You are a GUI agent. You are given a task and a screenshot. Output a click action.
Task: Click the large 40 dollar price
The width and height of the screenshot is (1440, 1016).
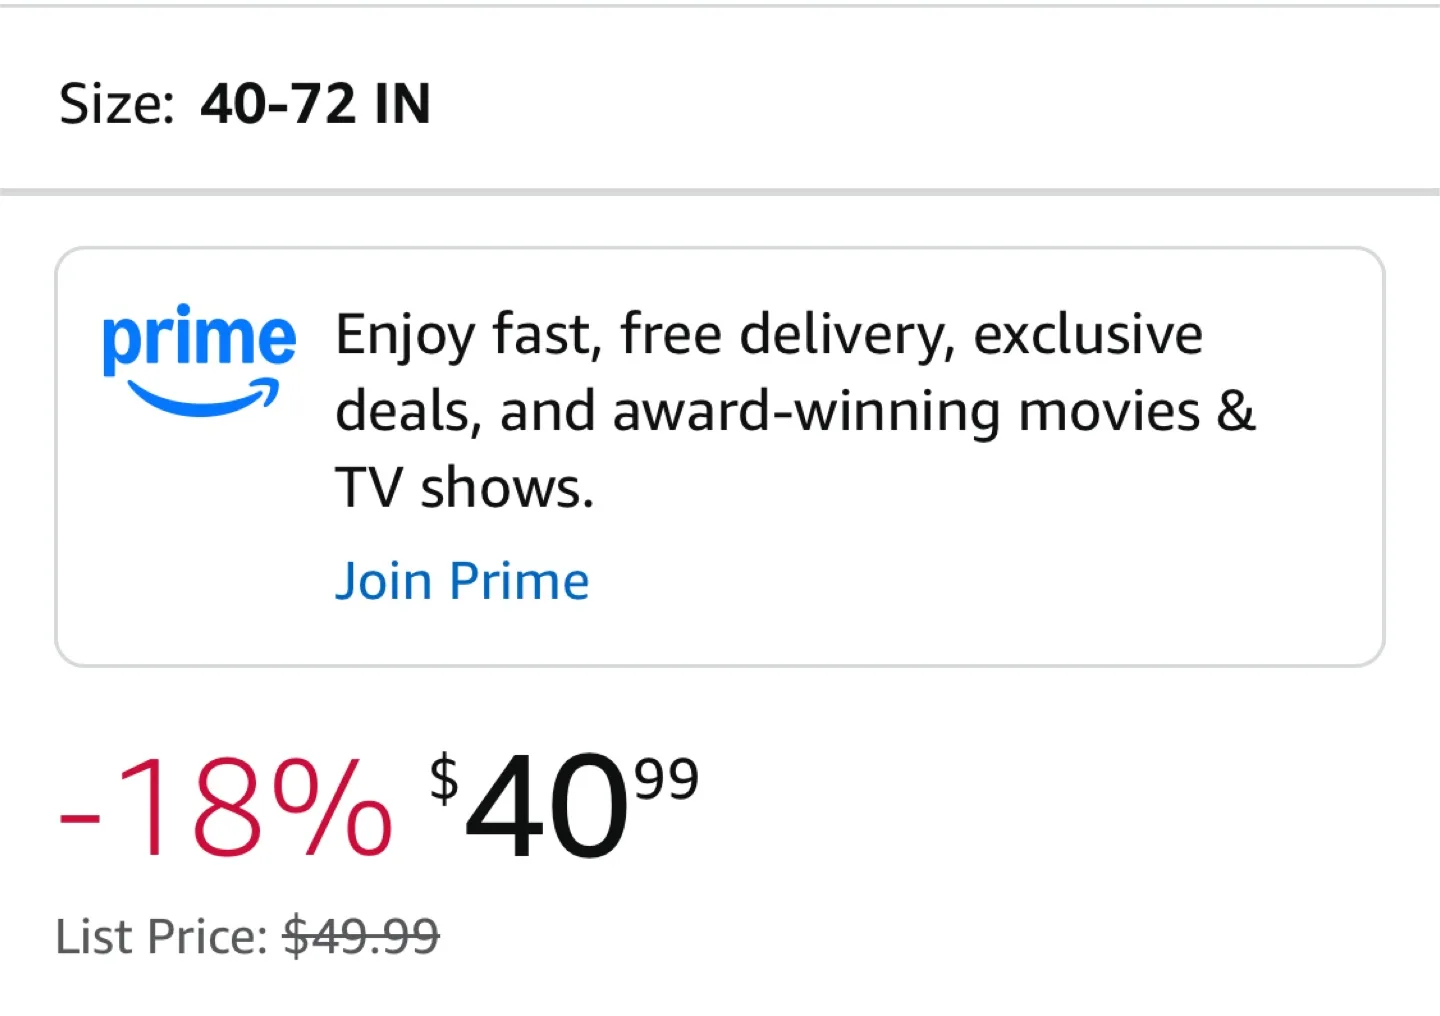click(x=547, y=807)
